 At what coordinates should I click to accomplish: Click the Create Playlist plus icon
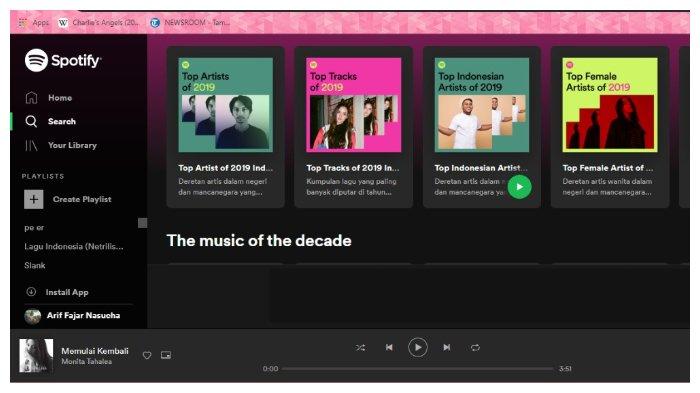point(33,199)
